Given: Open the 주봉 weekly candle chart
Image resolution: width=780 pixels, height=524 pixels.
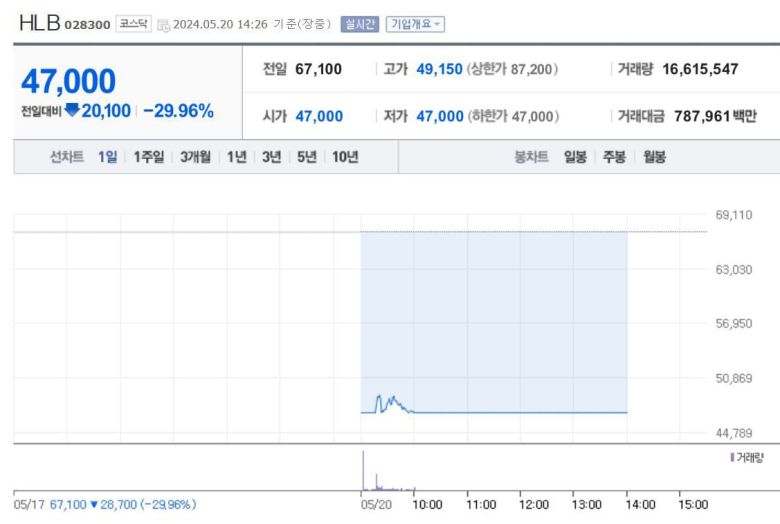Looking at the screenshot, I should 614,157.
